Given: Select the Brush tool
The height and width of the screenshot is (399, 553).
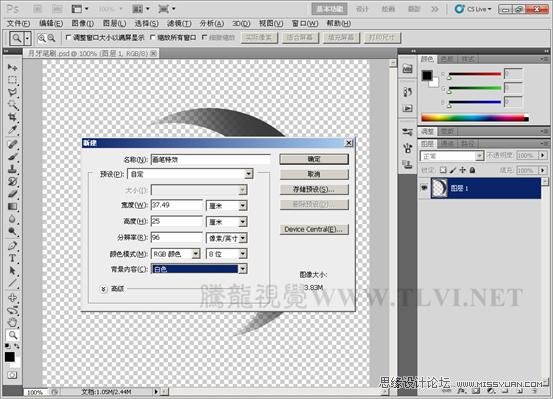Looking at the screenshot, I should [x=12, y=156].
